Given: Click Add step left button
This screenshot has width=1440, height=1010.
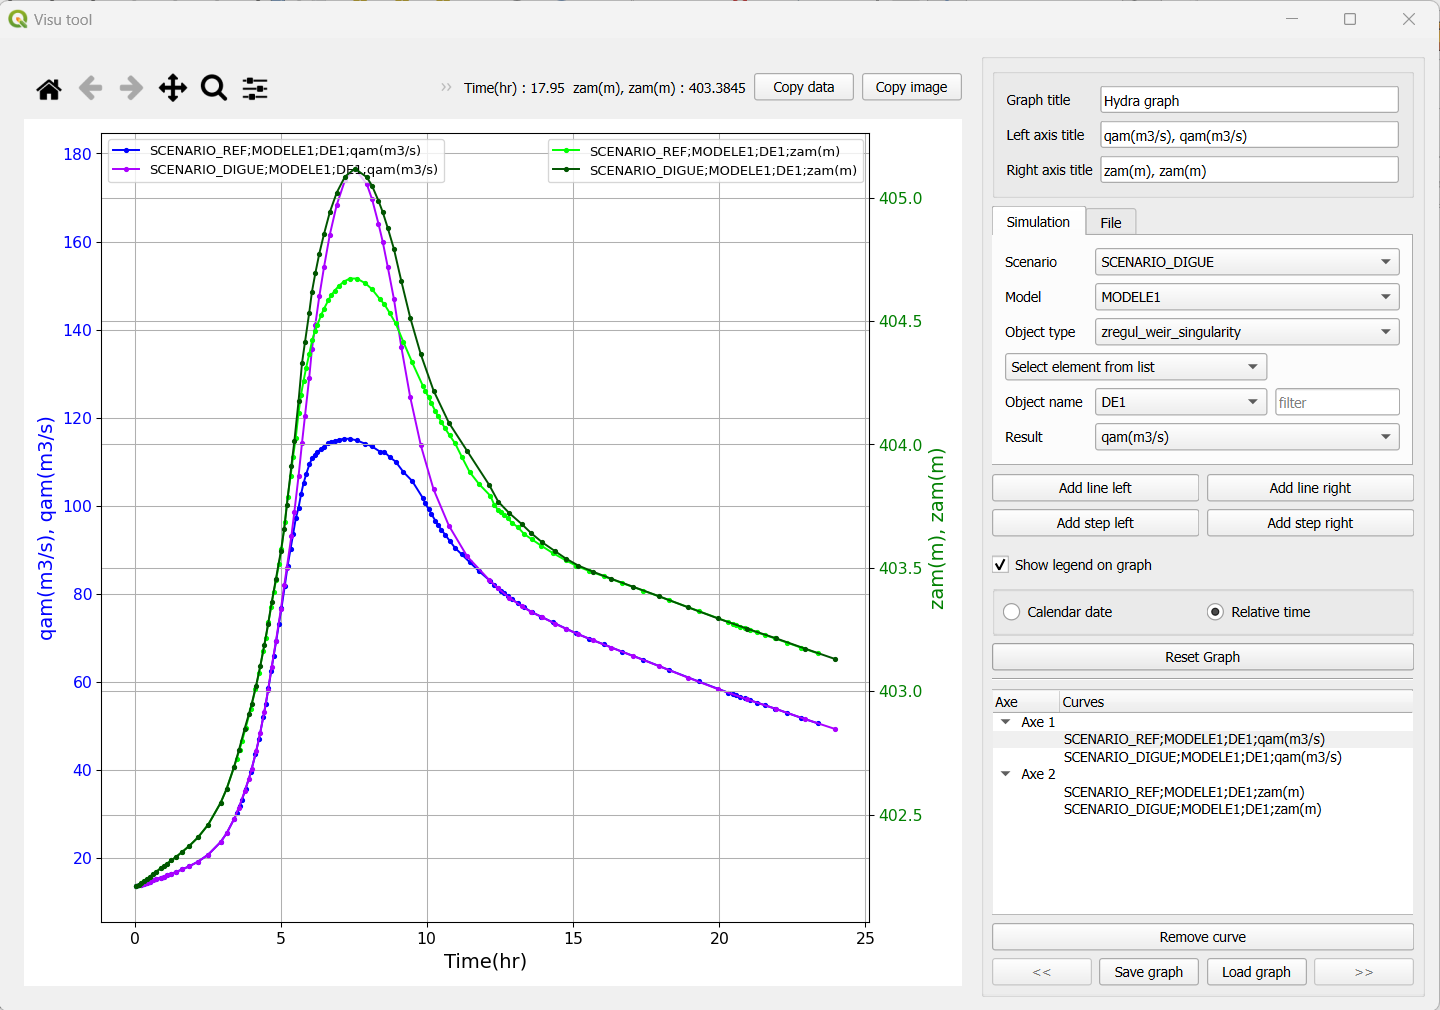Looking at the screenshot, I should 1095,523.
